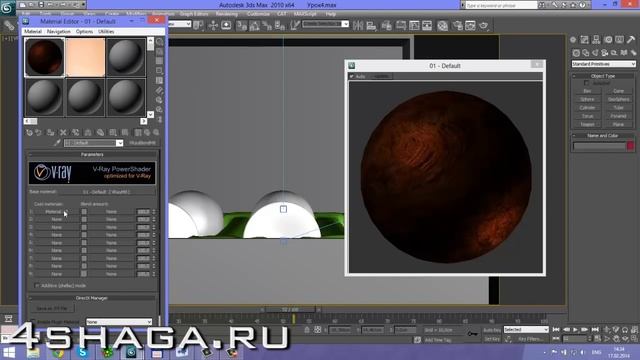Toggle the checkbox for coat material row 5
The image size is (640, 360).
pos(84,243)
